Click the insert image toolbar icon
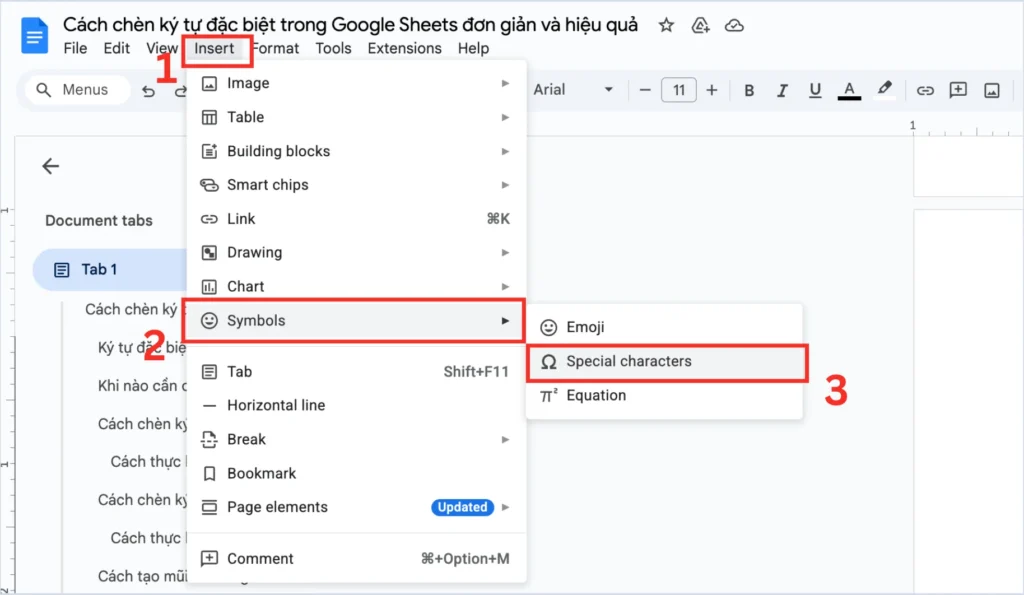The image size is (1024, 595). (x=991, y=90)
